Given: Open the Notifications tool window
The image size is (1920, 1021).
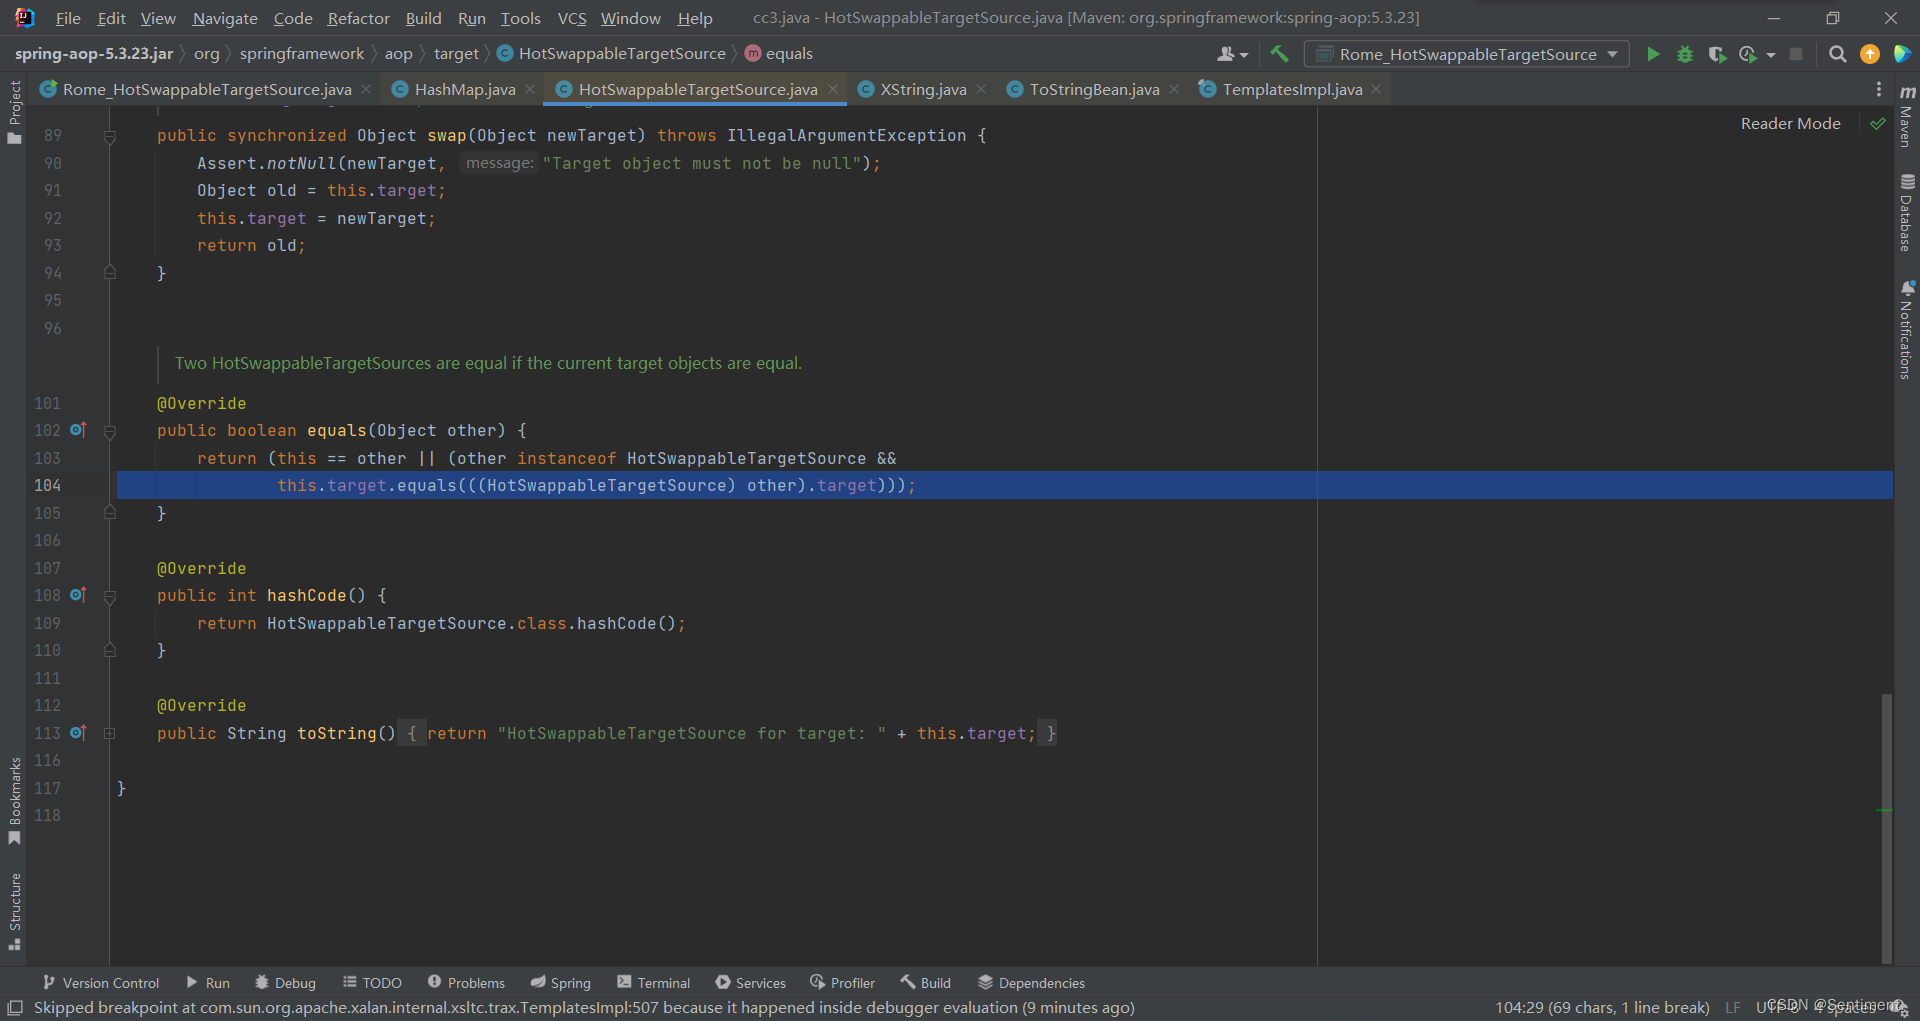Looking at the screenshot, I should pyautogui.click(x=1907, y=330).
